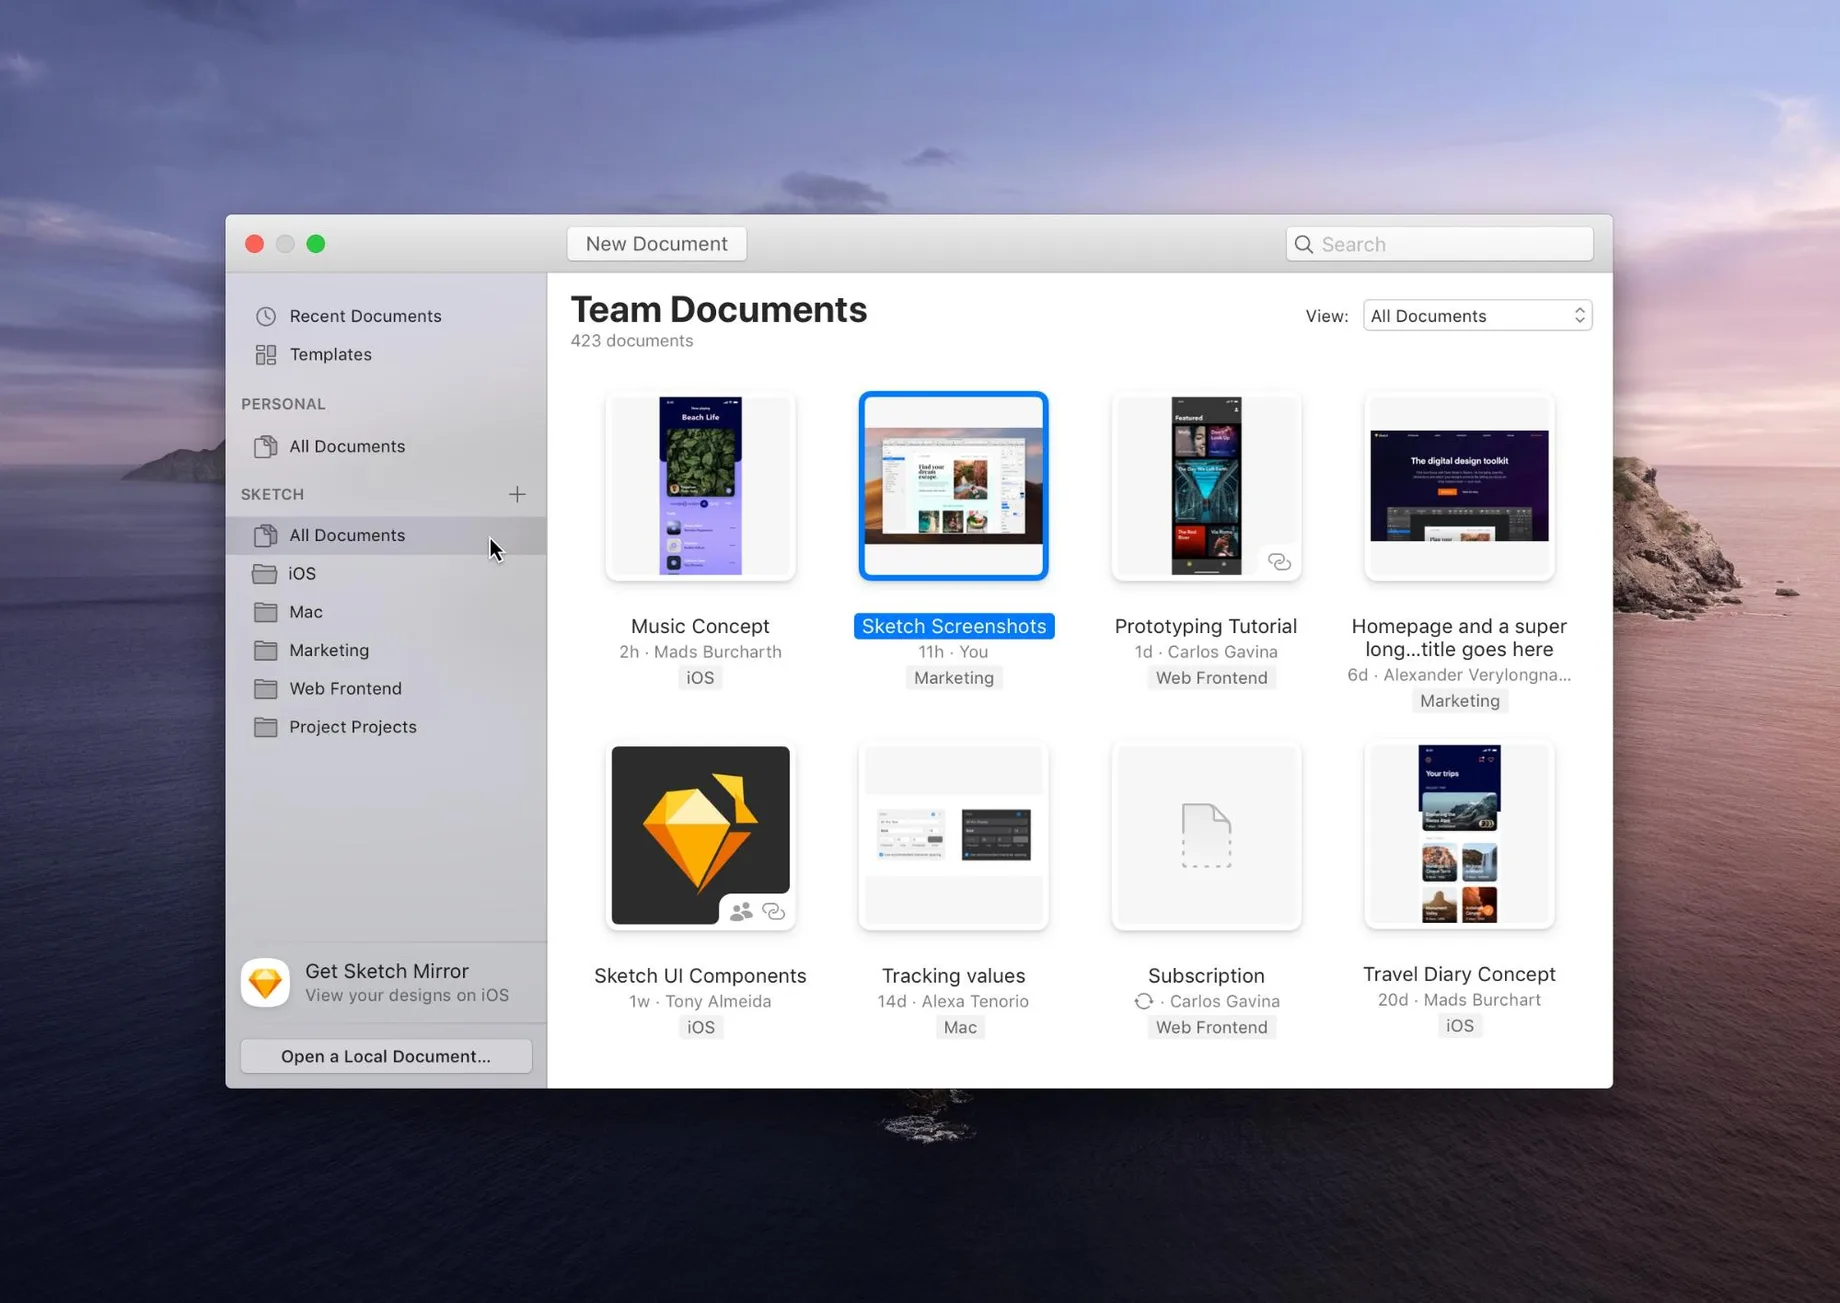The image size is (1840, 1303).
Task: Click the Mac tag under Tracking values
Action: (959, 1027)
